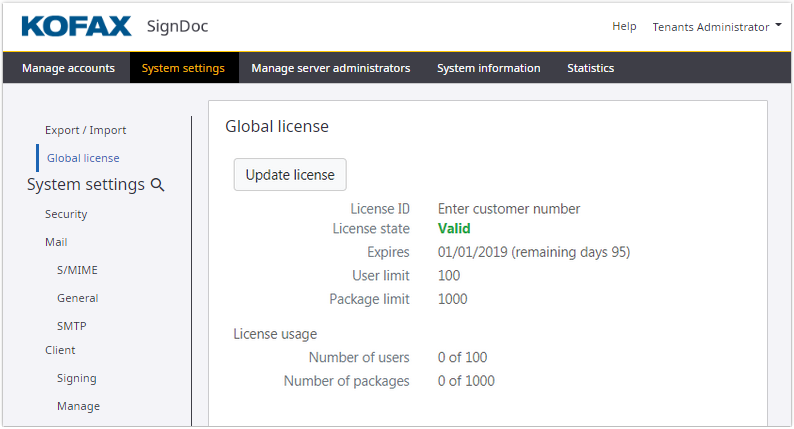794x429 pixels.
Task: Click the System settings search magnifier icon
Action: coord(157,185)
